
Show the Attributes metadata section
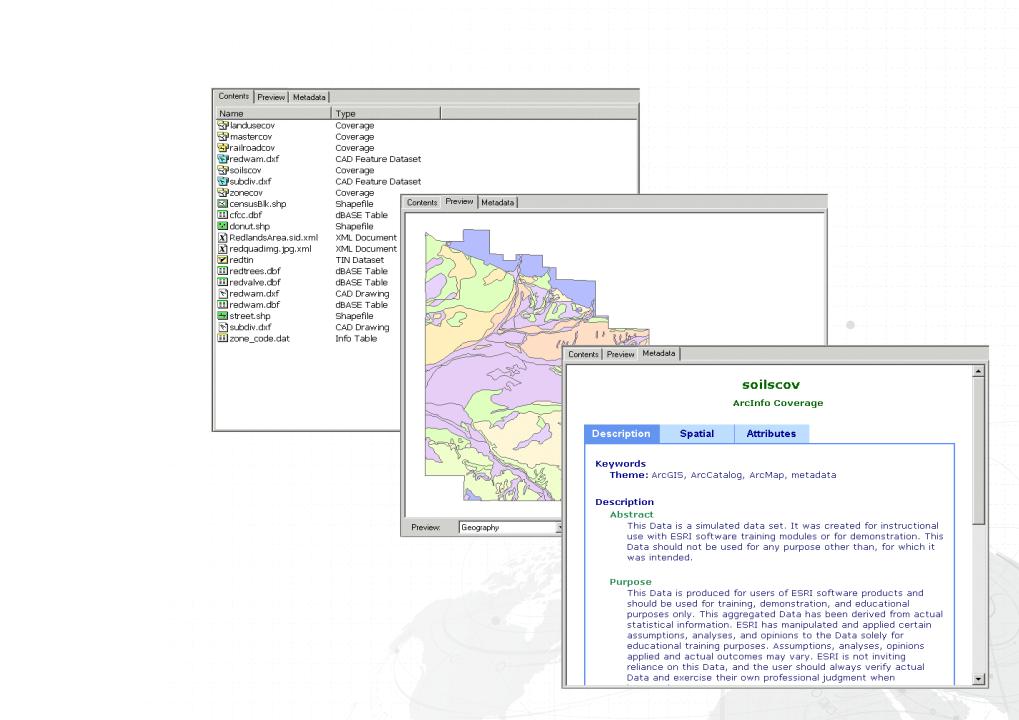771,433
